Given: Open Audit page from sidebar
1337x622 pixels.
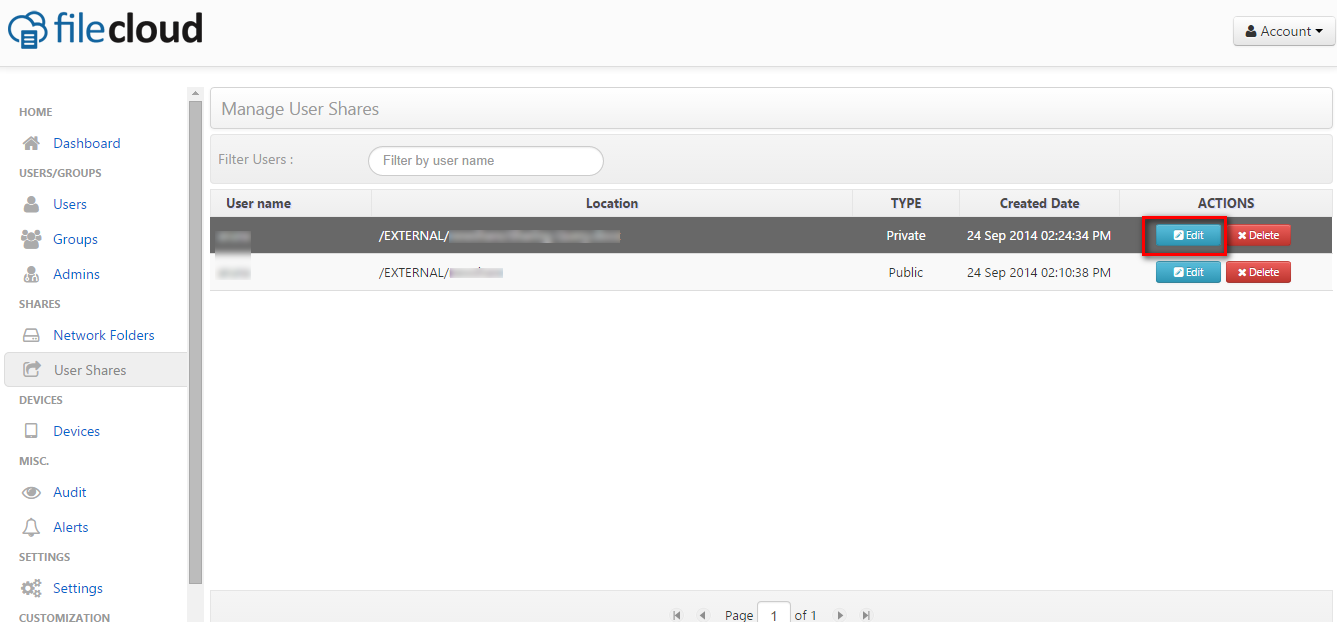Looking at the screenshot, I should (x=70, y=492).
